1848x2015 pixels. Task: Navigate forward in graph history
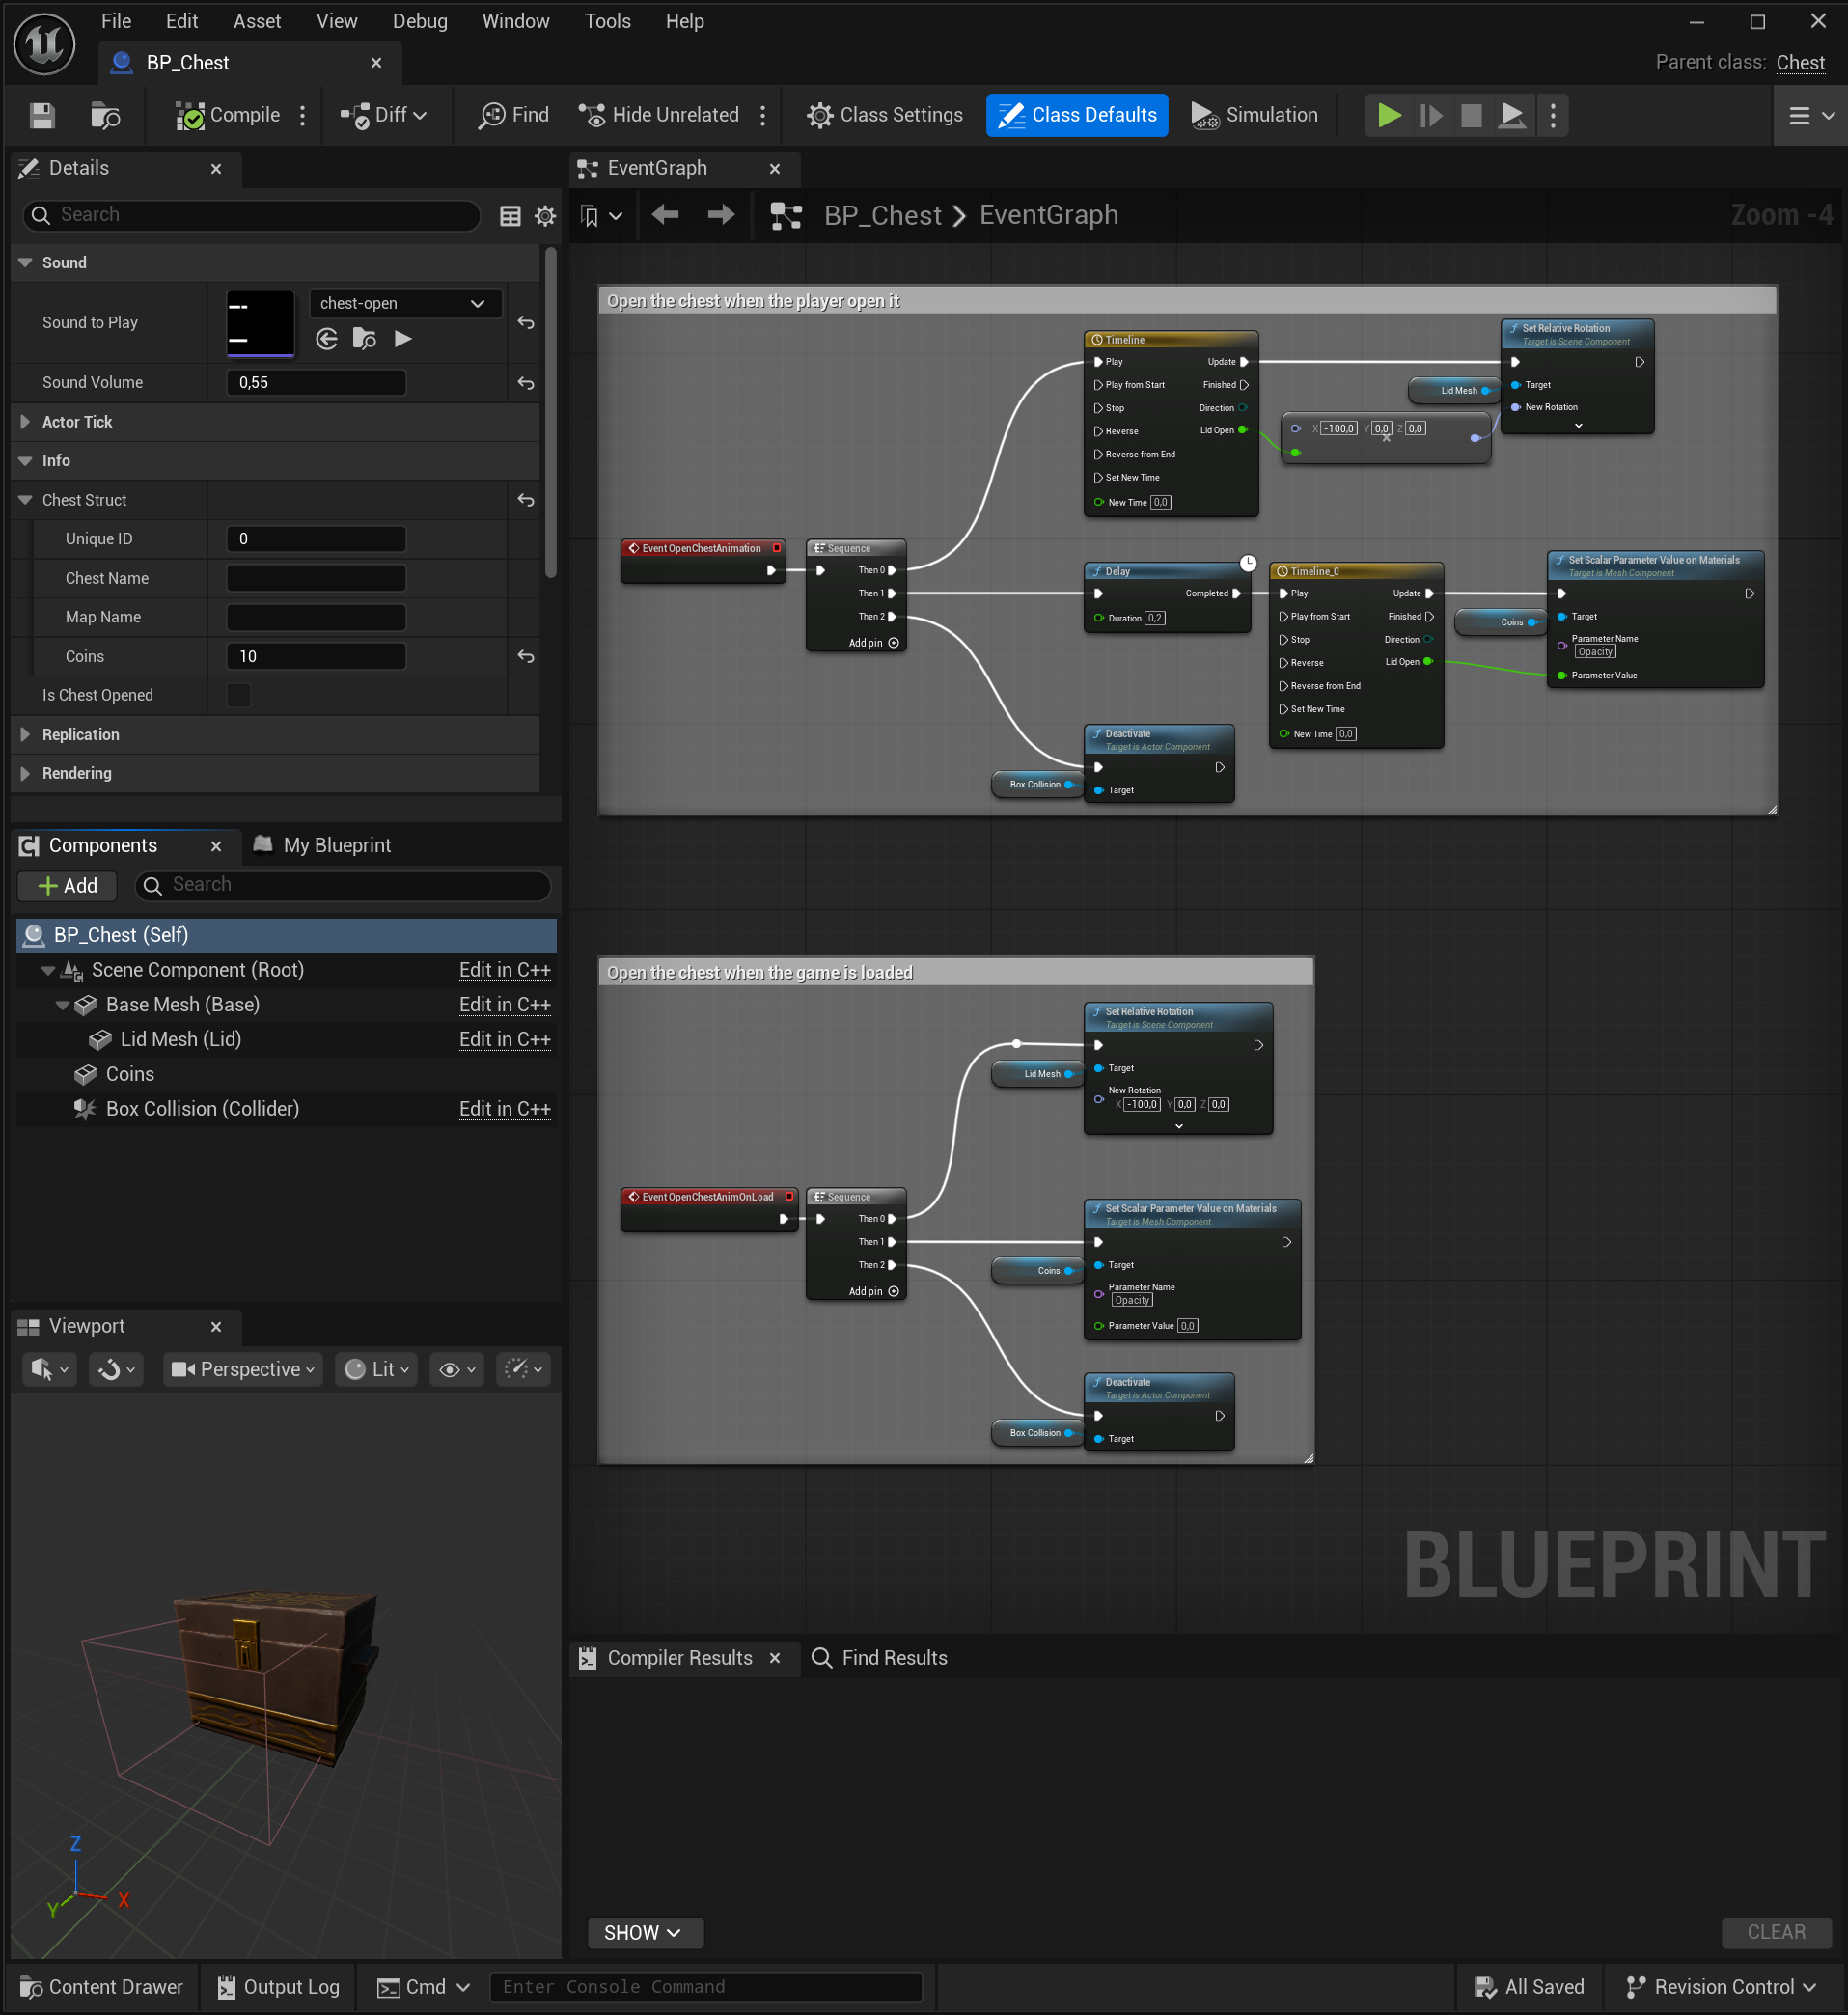(721, 215)
